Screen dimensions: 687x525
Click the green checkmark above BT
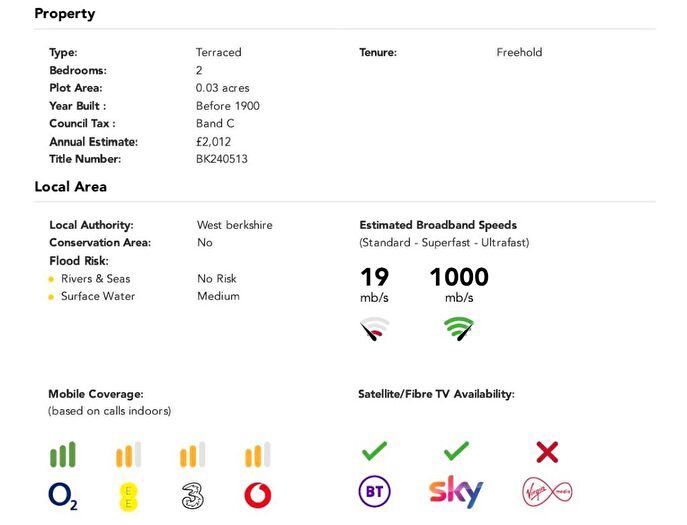coord(374,452)
